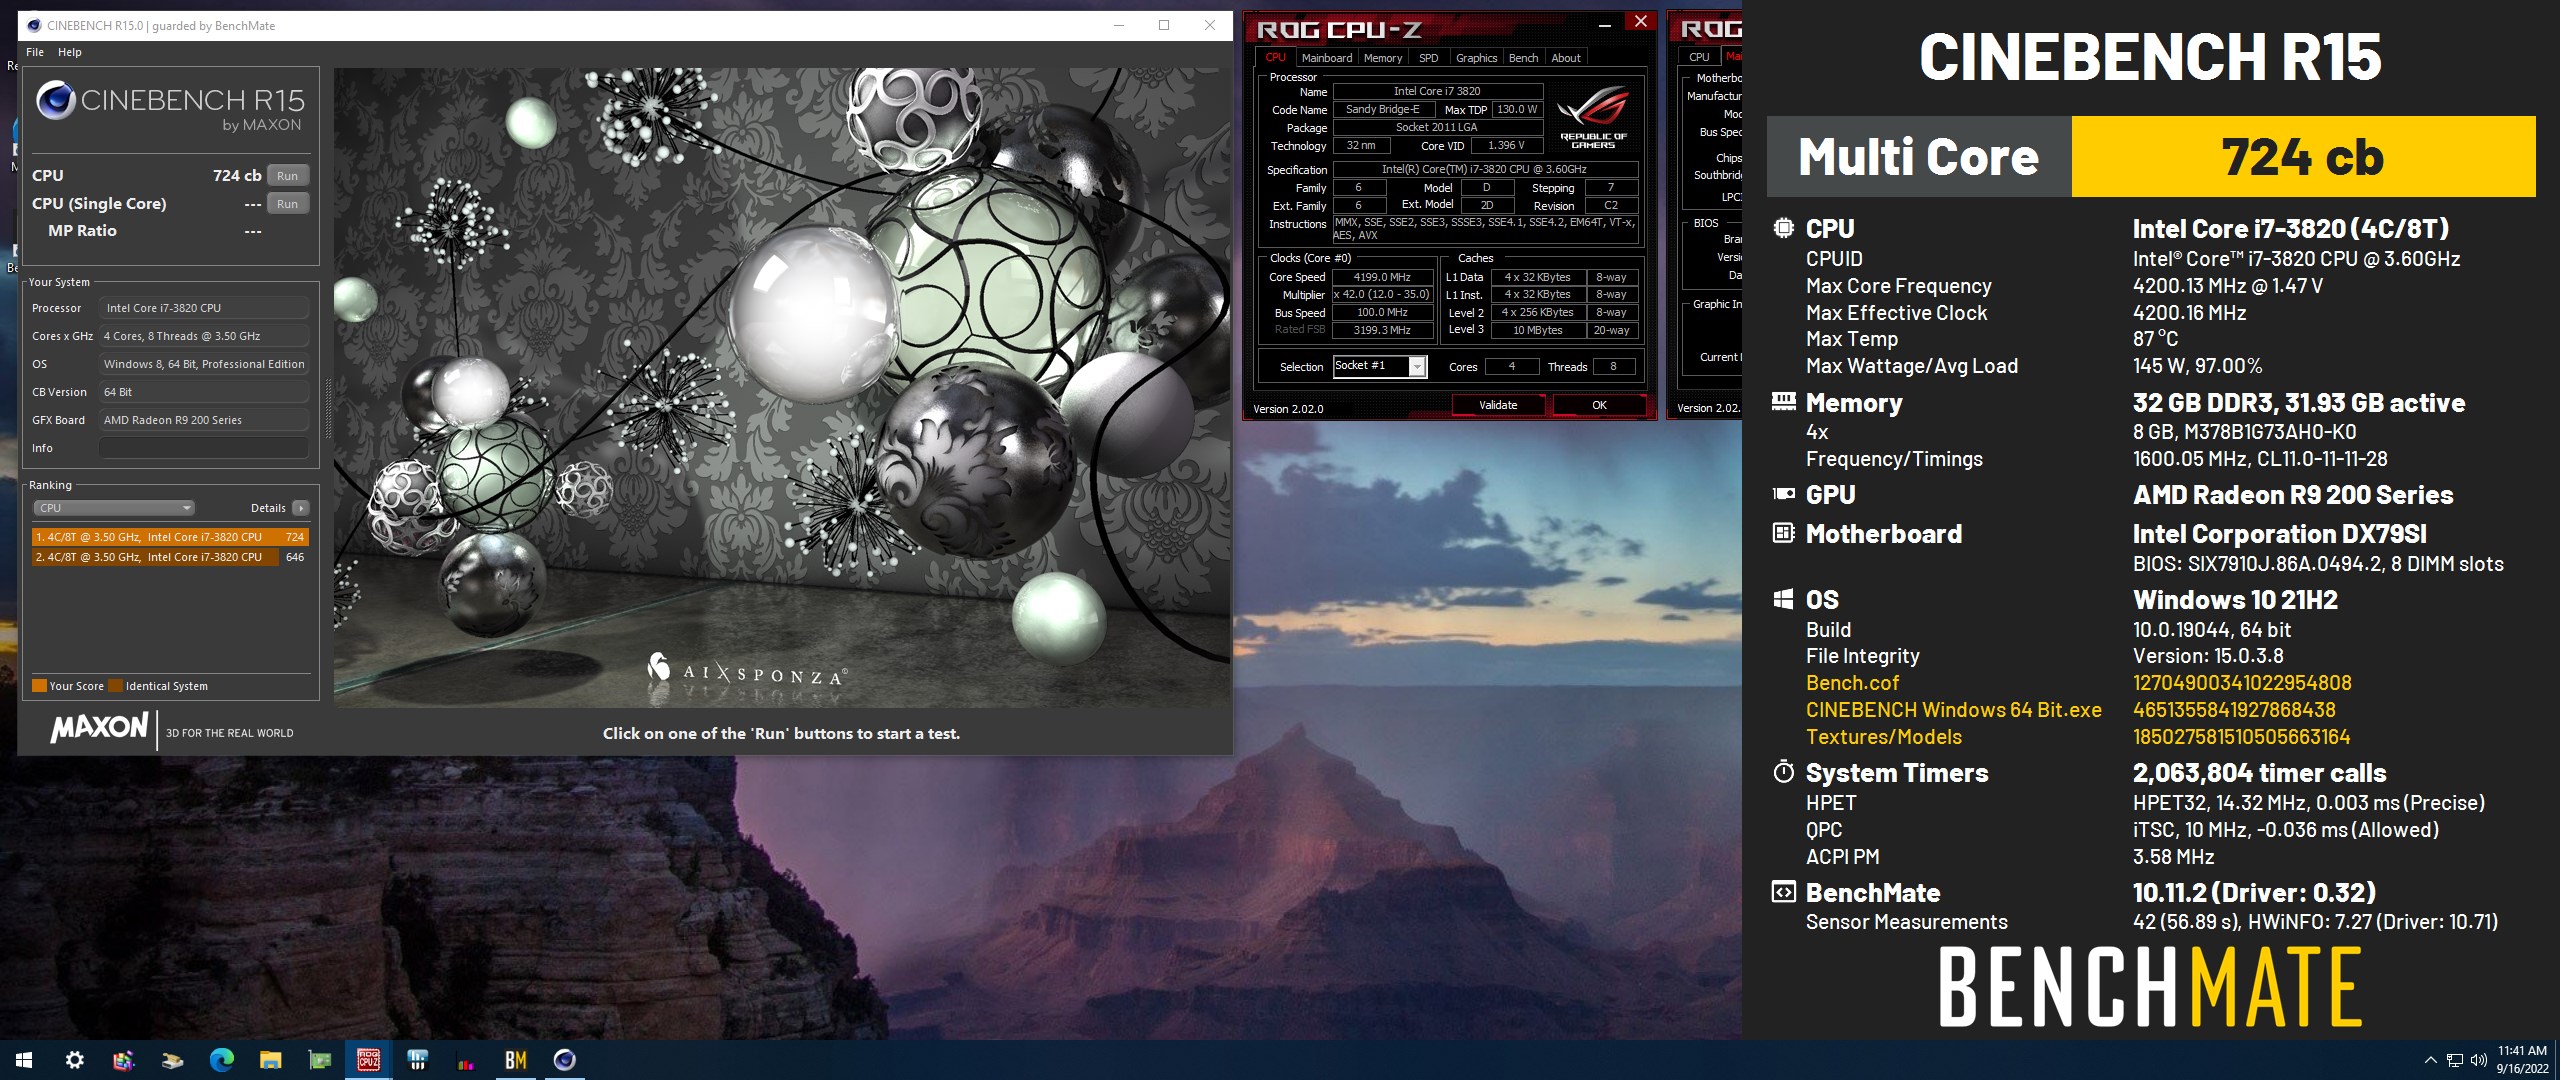Click the Info input field

click(x=204, y=448)
